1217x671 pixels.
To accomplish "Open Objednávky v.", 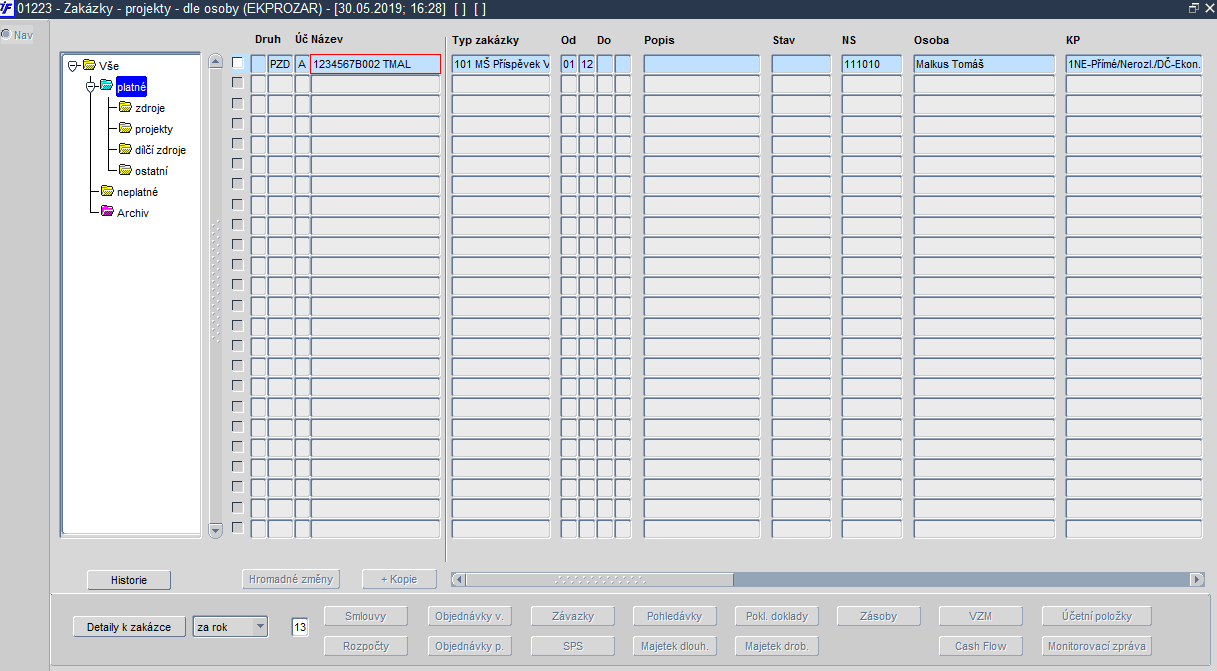I will tap(469, 616).
